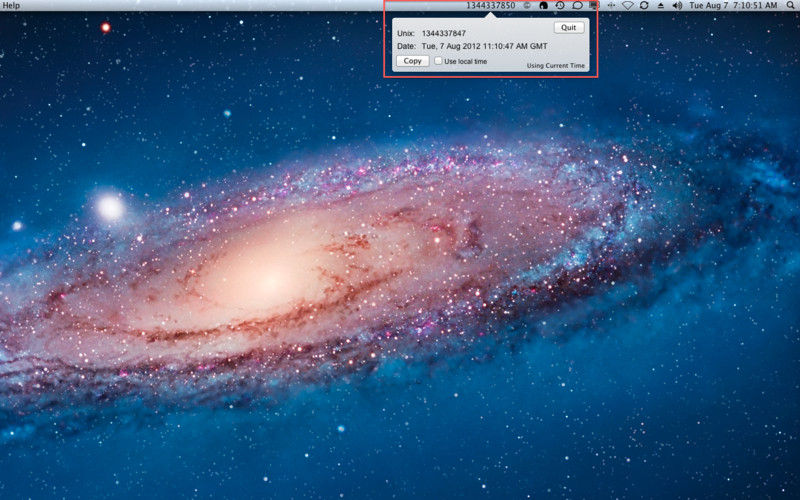Click the four-way arrows menu bar icon
The width and height of the screenshot is (800, 500).
coord(611,5)
